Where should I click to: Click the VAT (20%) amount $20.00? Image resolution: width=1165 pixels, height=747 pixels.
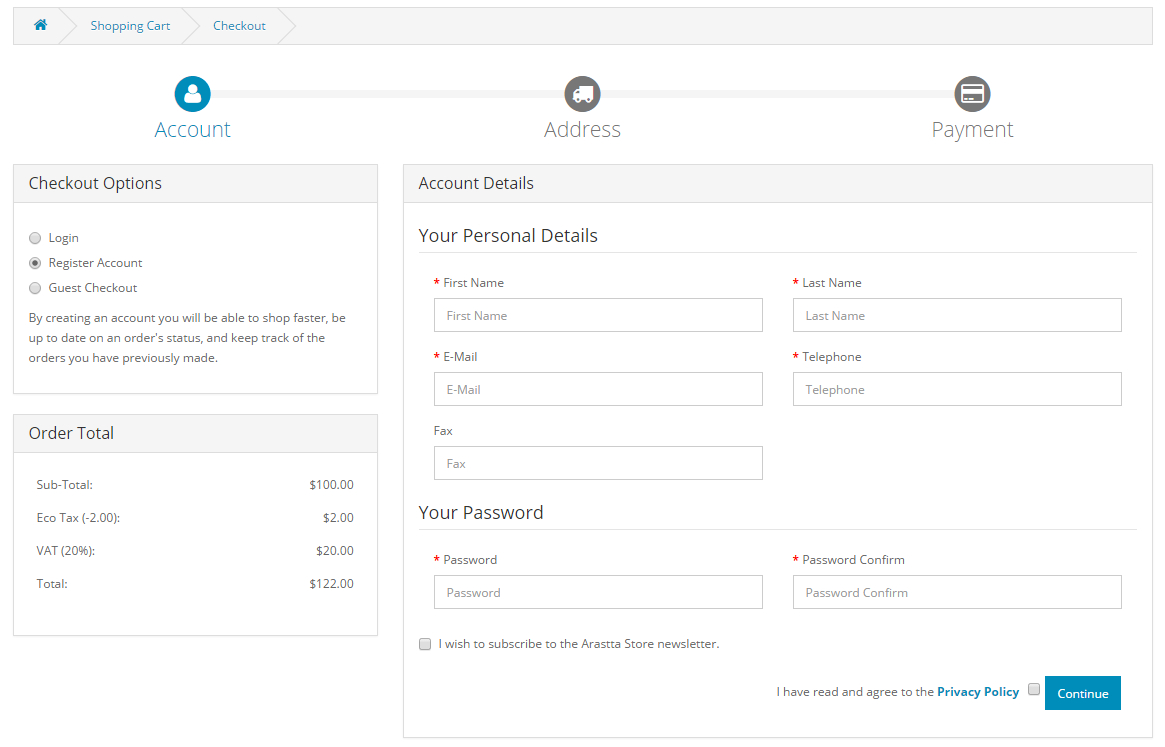point(335,551)
